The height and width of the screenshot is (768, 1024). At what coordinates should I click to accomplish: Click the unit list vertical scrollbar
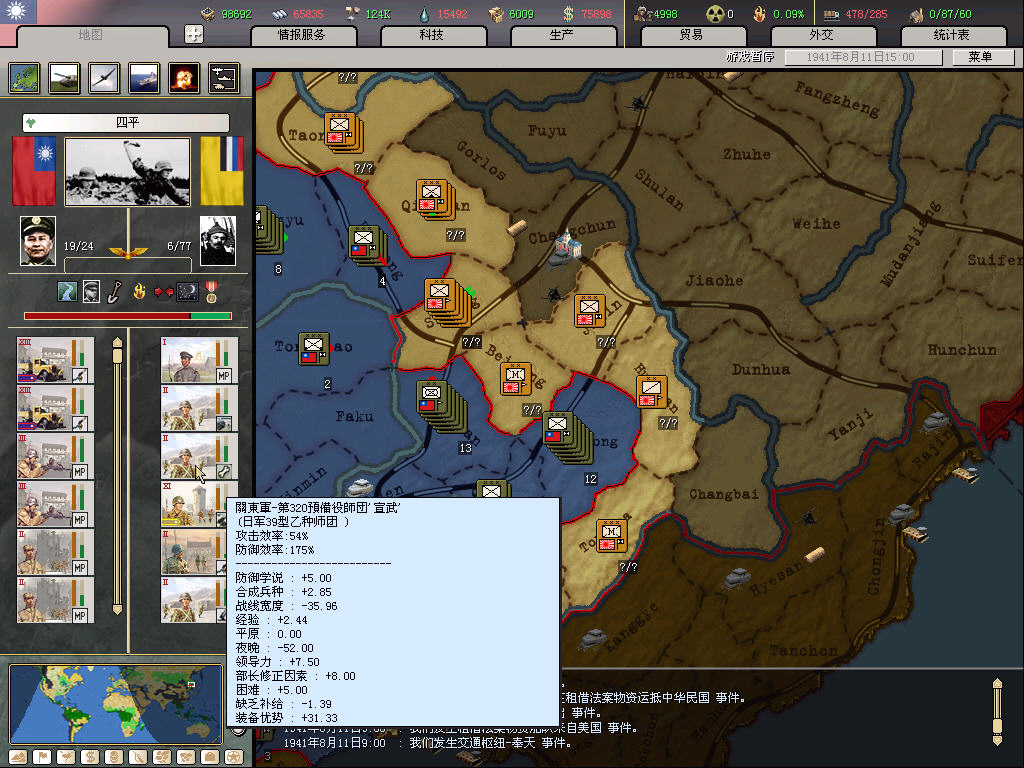(x=118, y=475)
